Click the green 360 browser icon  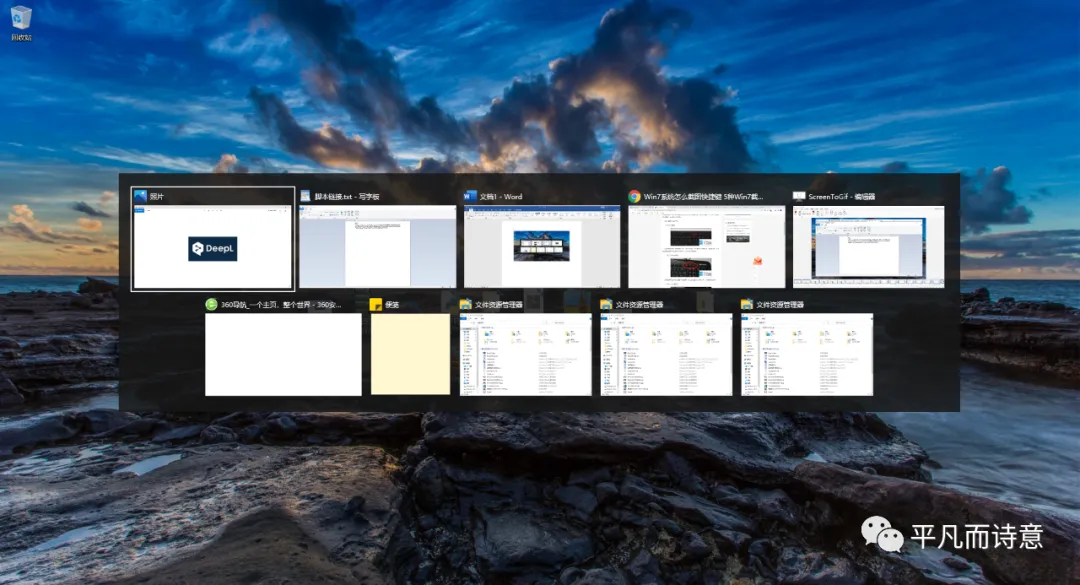point(211,304)
